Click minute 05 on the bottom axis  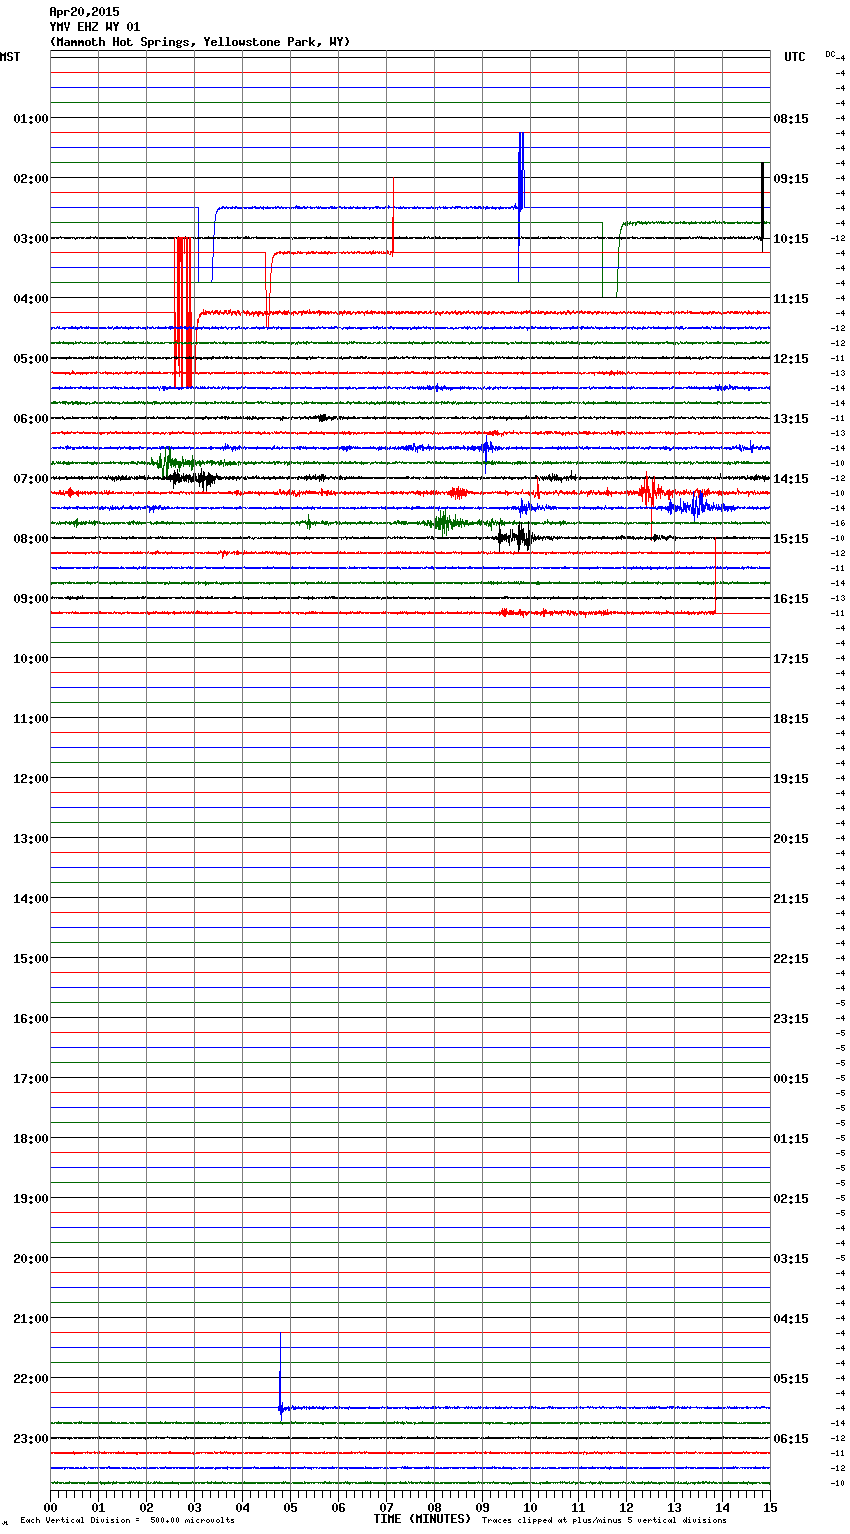[x=290, y=1507]
